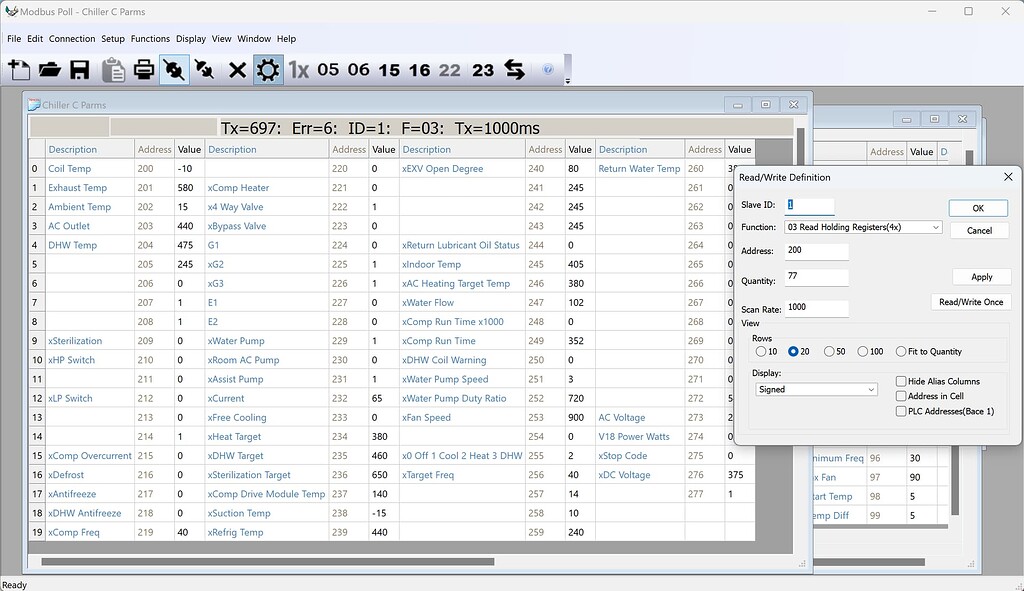The height and width of the screenshot is (591, 1024).
Task: Save using the floppy disk icon
Action: (x=80, y=70)
